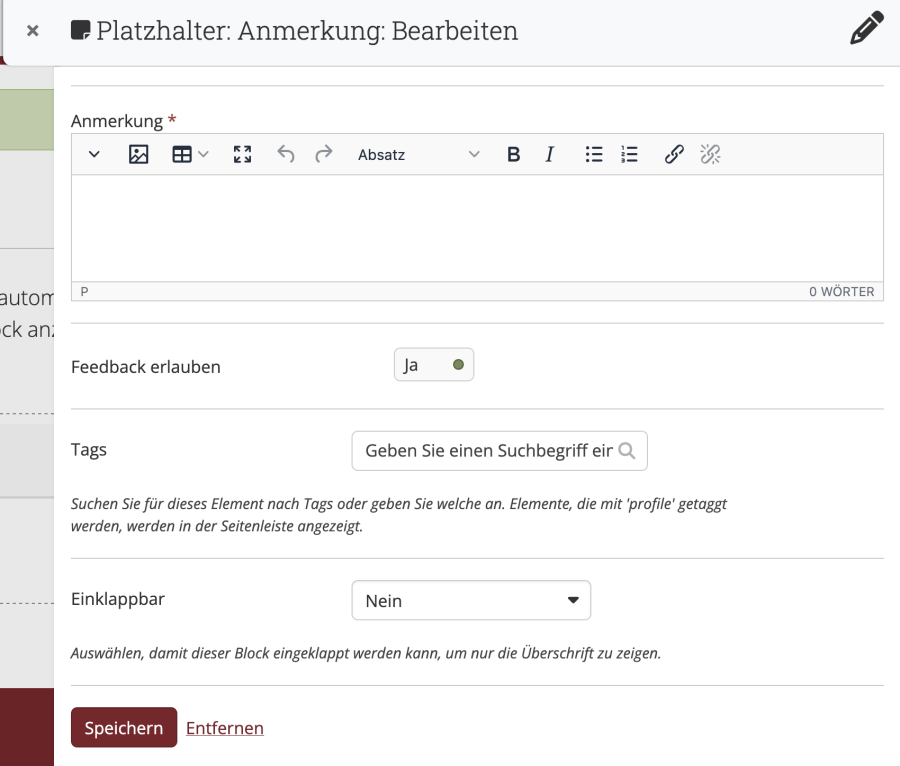Viewport: 900px width, 766px height.
Task: Click the Speichern button
Action: pos(123,728)
